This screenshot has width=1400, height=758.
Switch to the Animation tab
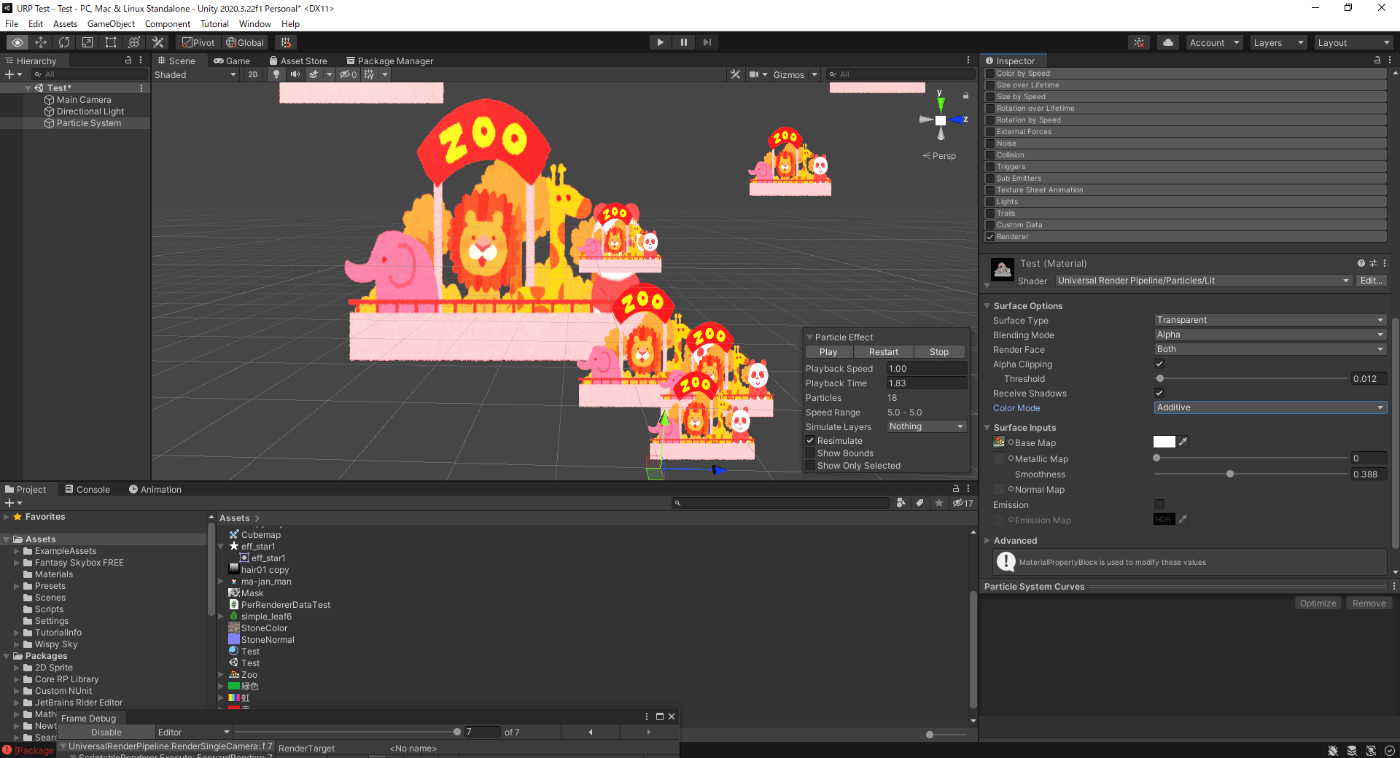tap(155, 489)
